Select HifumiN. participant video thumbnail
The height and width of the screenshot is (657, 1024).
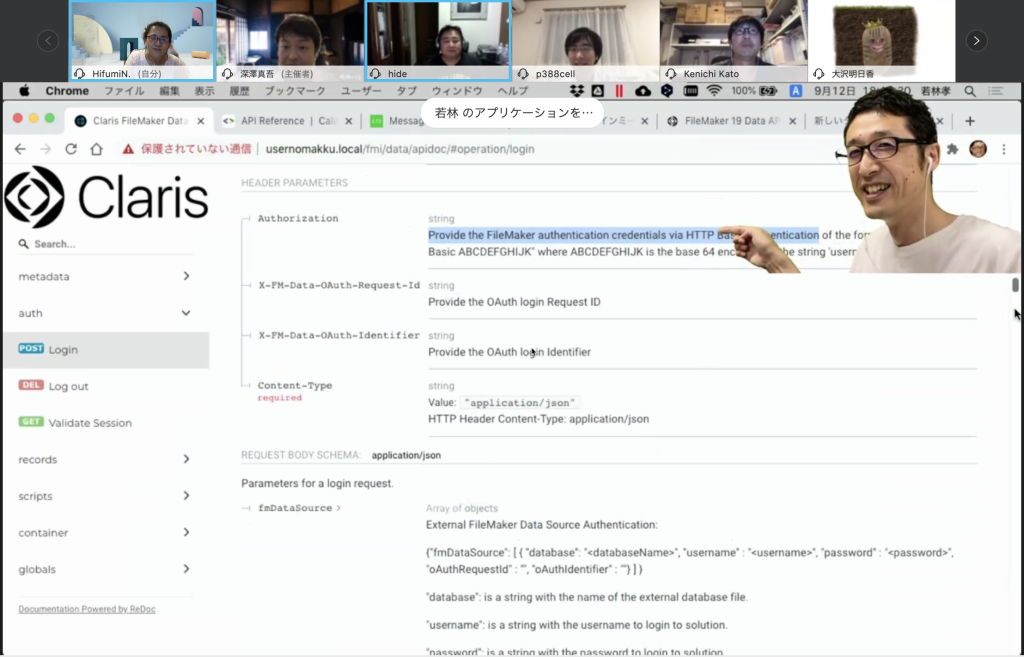[142, 40]
